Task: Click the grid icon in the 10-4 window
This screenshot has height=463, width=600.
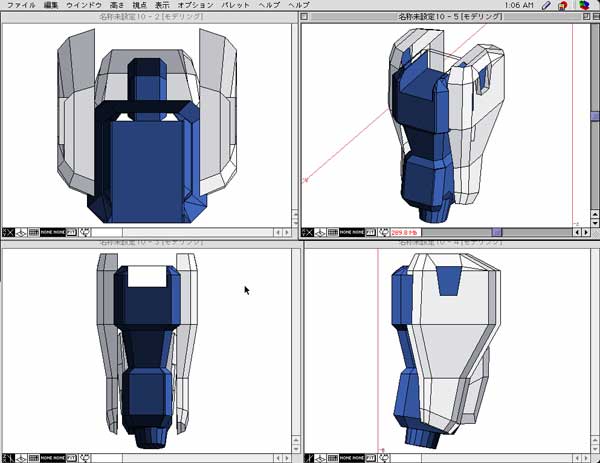Action: pos(333,458)
